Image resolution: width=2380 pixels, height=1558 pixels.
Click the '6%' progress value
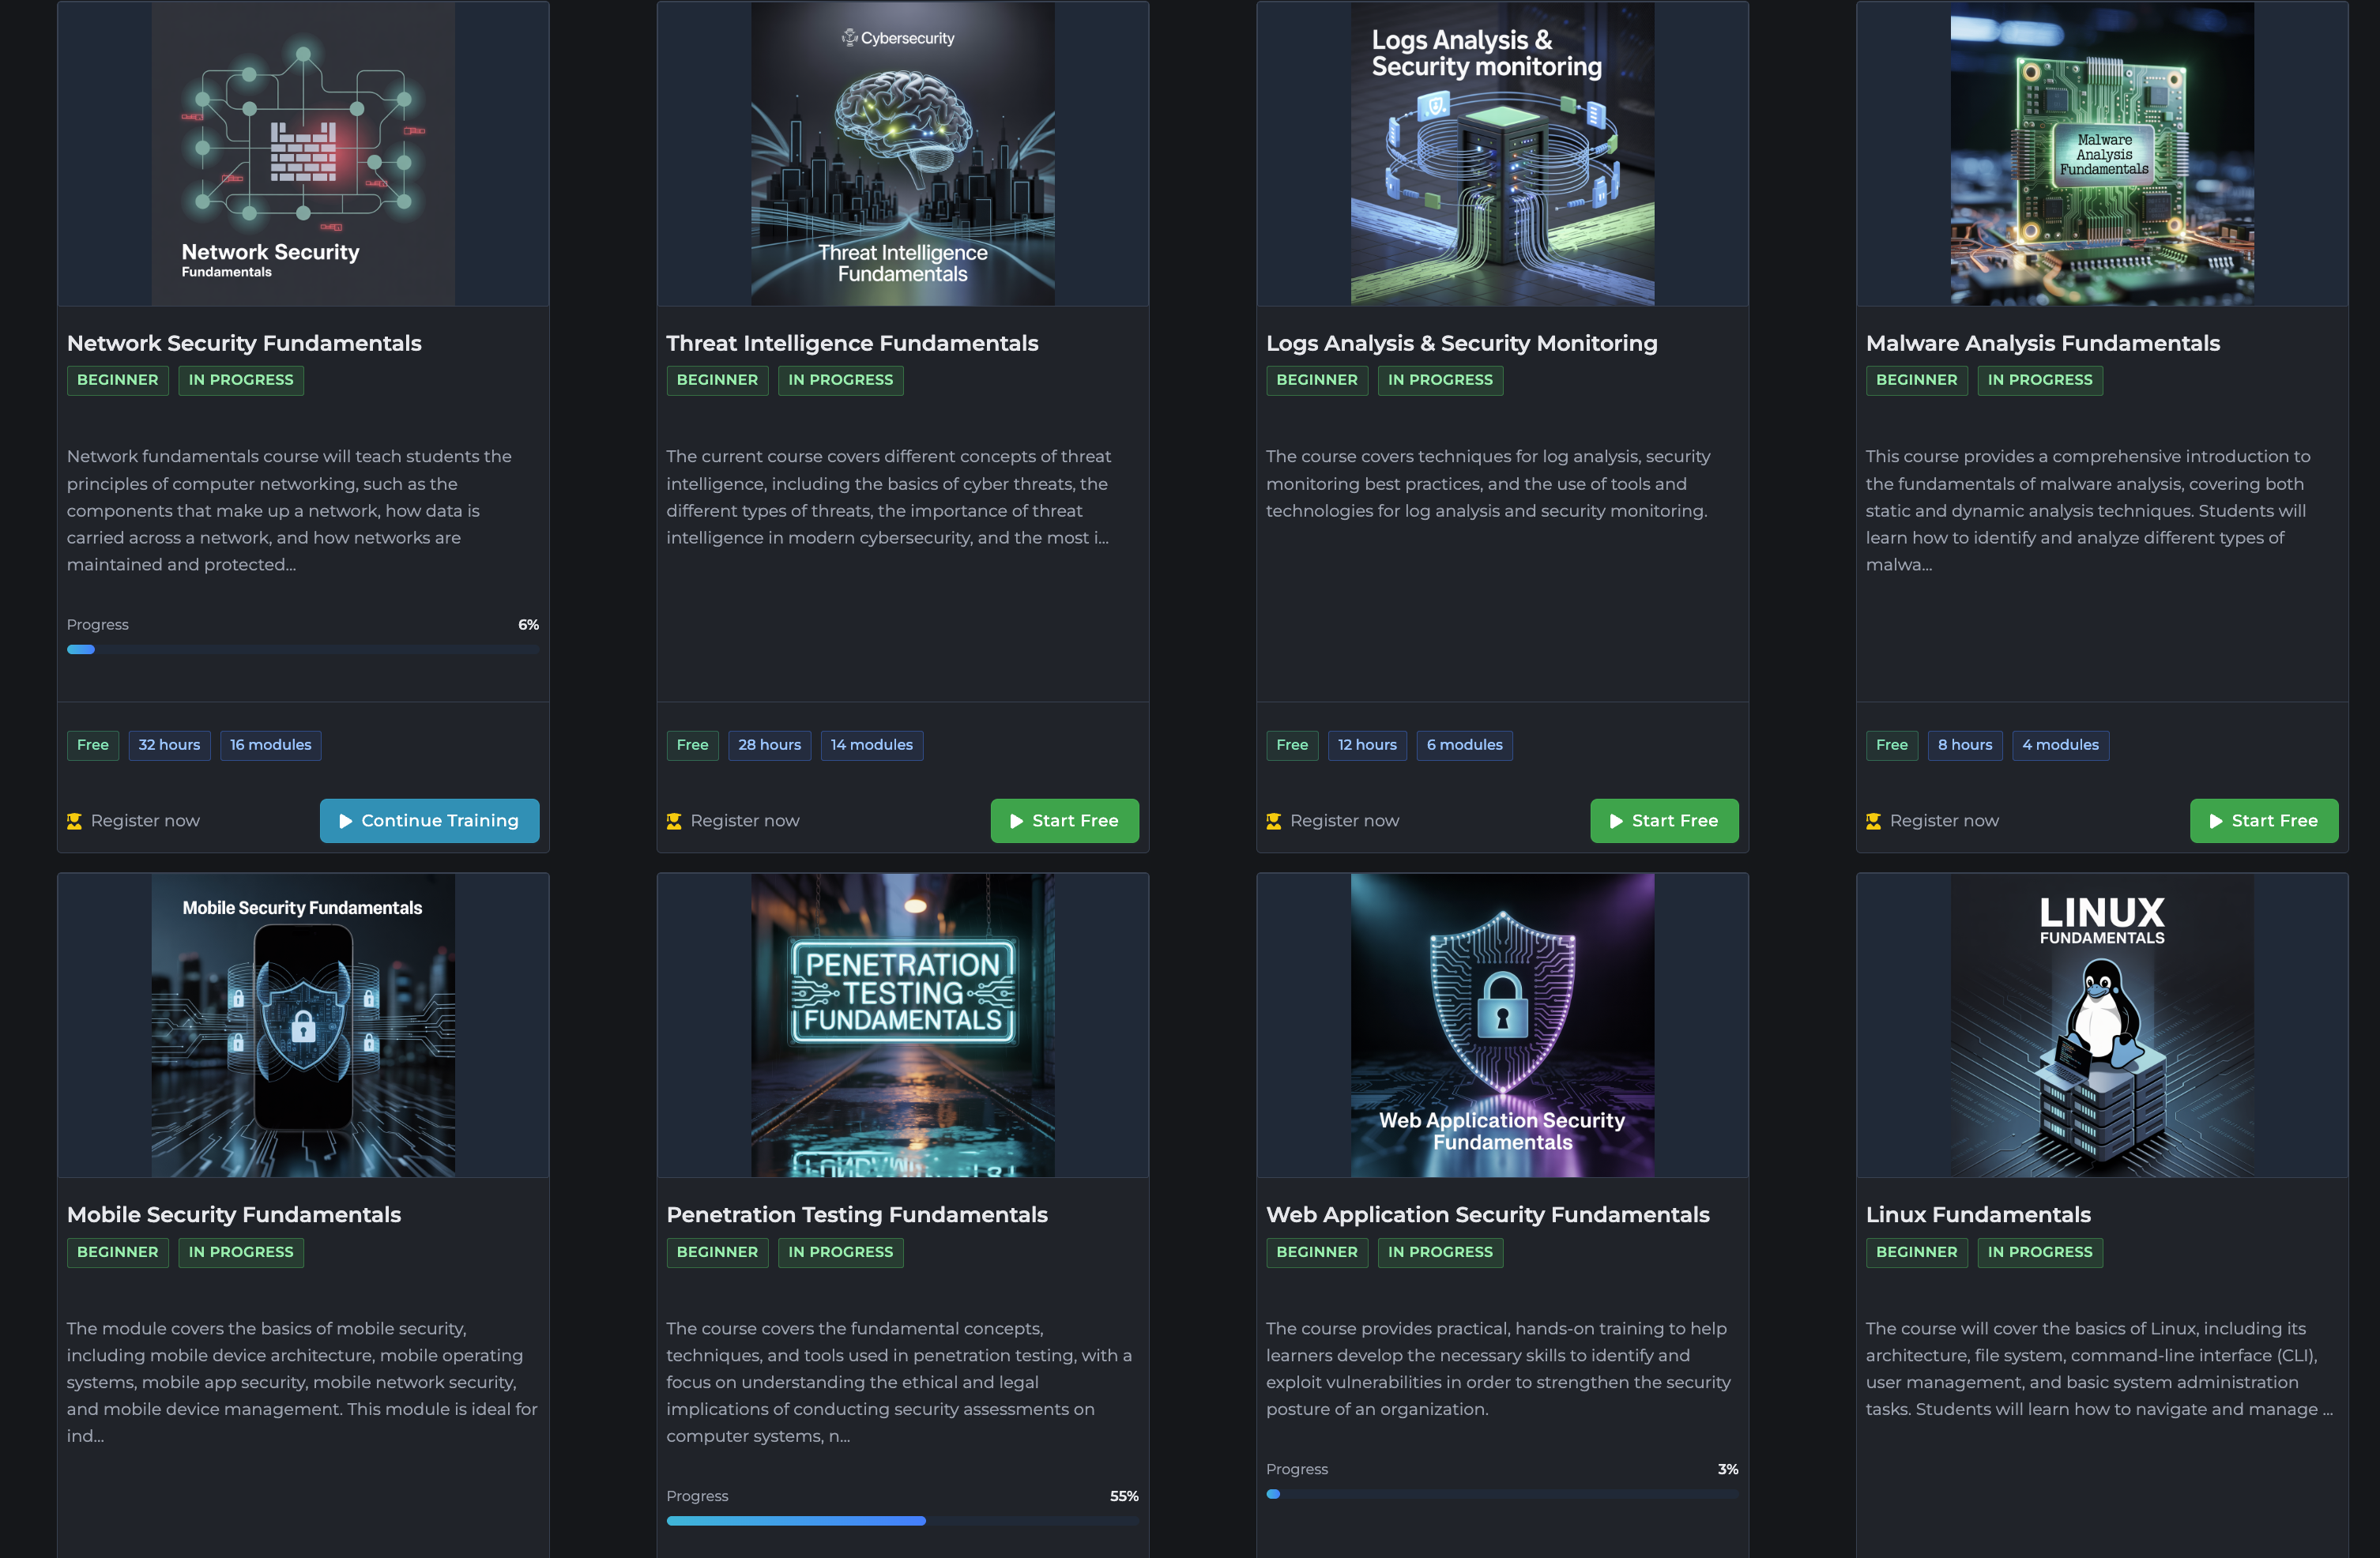(x=528, y=625)
